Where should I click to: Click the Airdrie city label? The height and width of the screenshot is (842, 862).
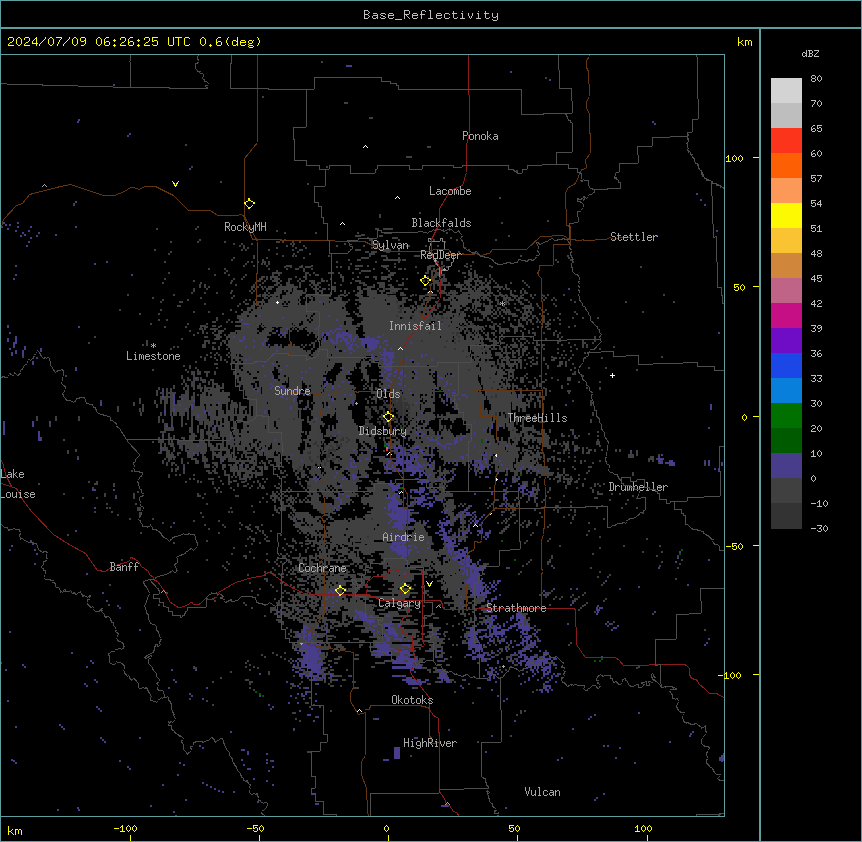click(x=403, y=537)
